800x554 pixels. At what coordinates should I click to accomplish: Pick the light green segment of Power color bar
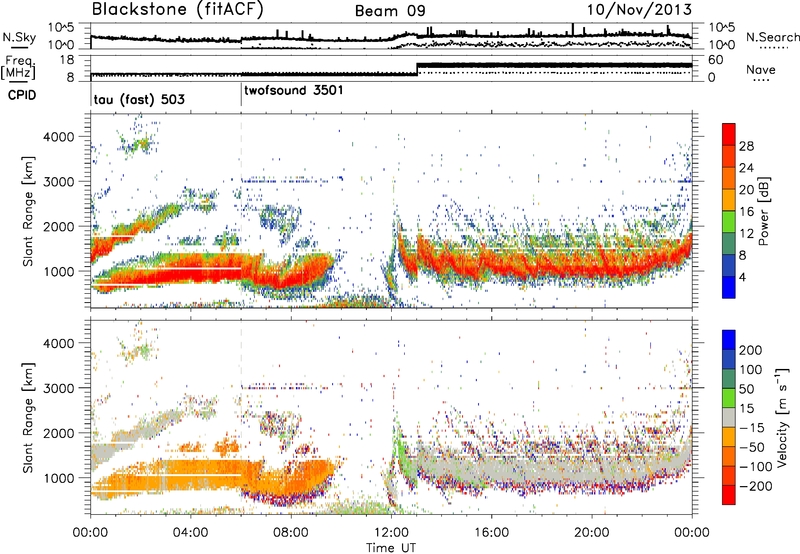pyautogui.click(x=729, y=222)
